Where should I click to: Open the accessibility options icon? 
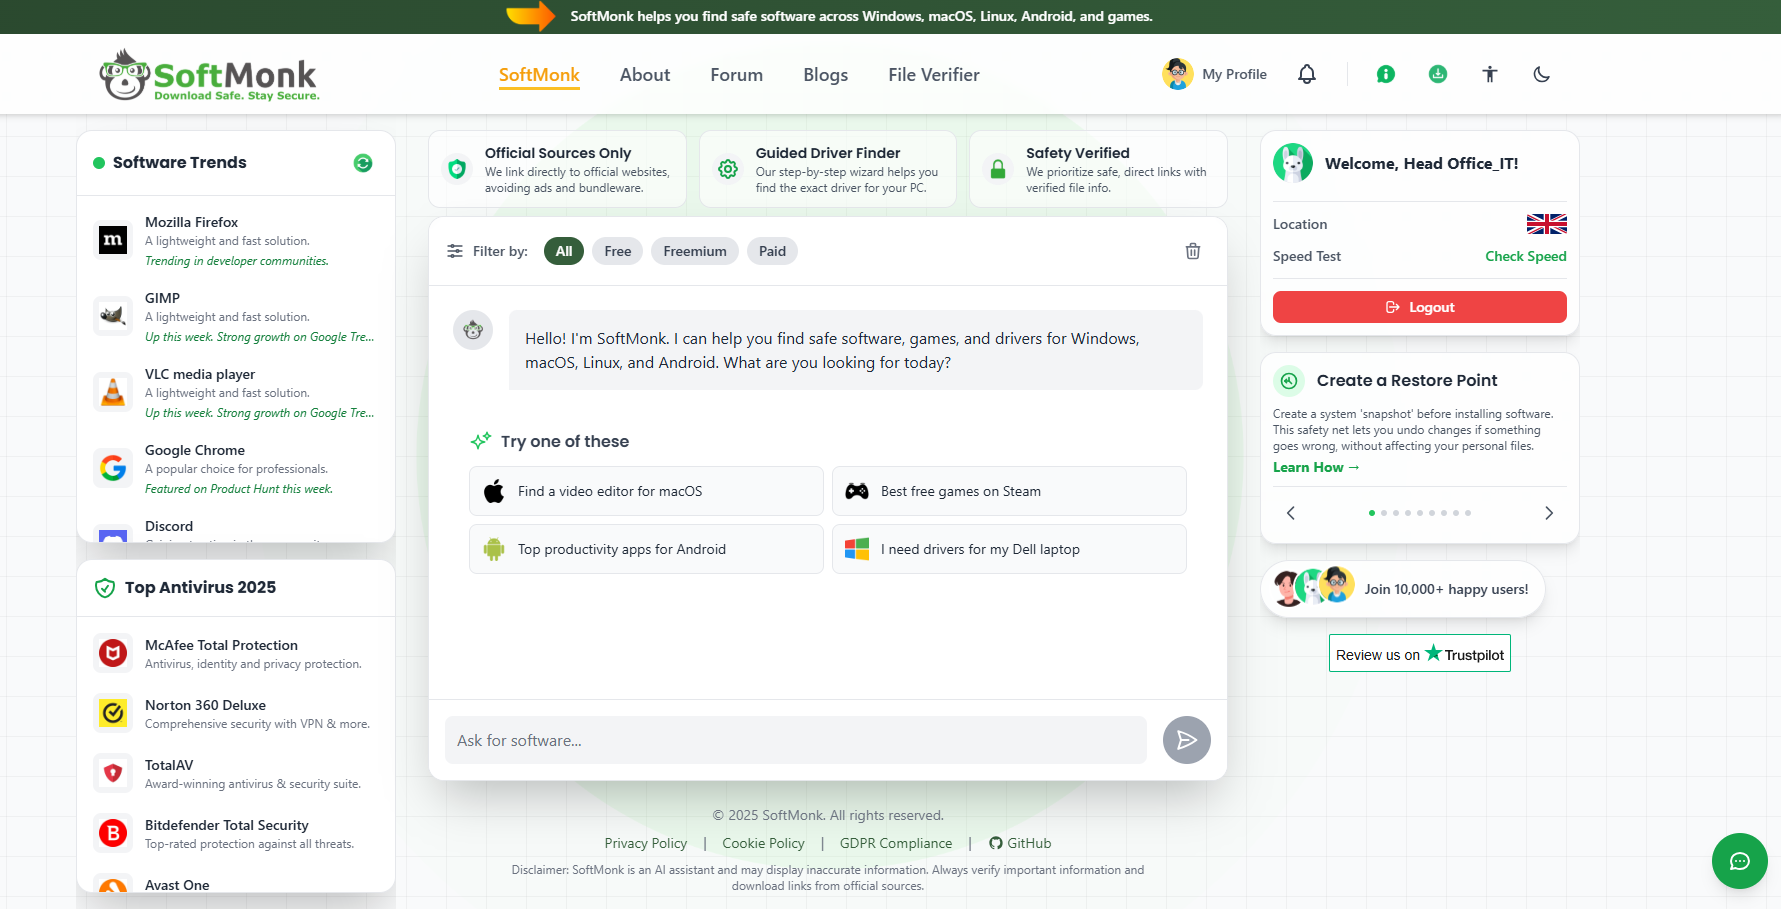point(1490,74)
